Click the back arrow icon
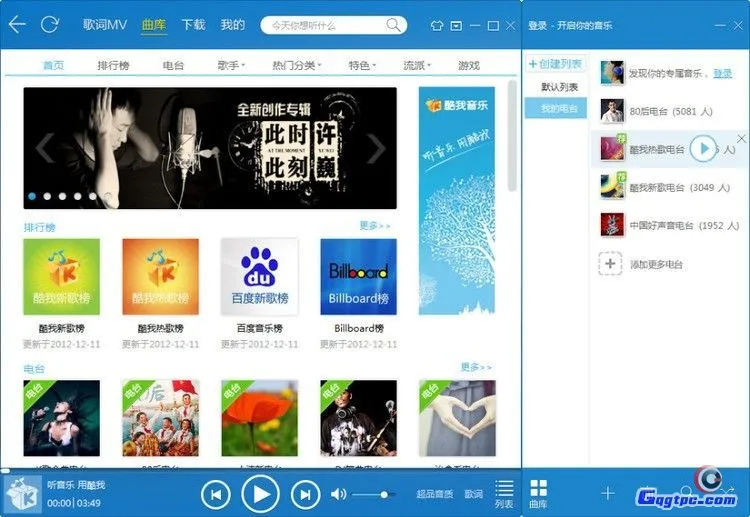Viewport: 750px width, 517px height. [17, 24]
